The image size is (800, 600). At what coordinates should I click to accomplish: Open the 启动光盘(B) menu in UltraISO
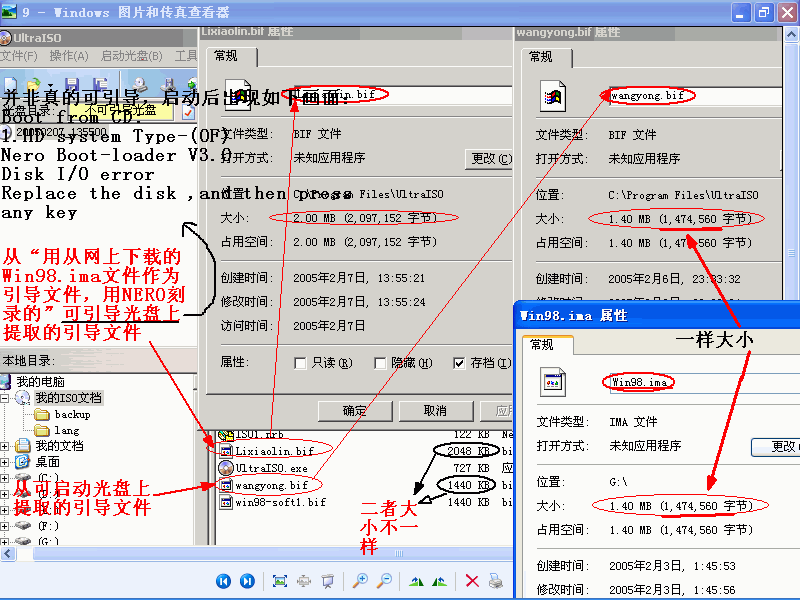pyautogui.click(x=132, y=56)
